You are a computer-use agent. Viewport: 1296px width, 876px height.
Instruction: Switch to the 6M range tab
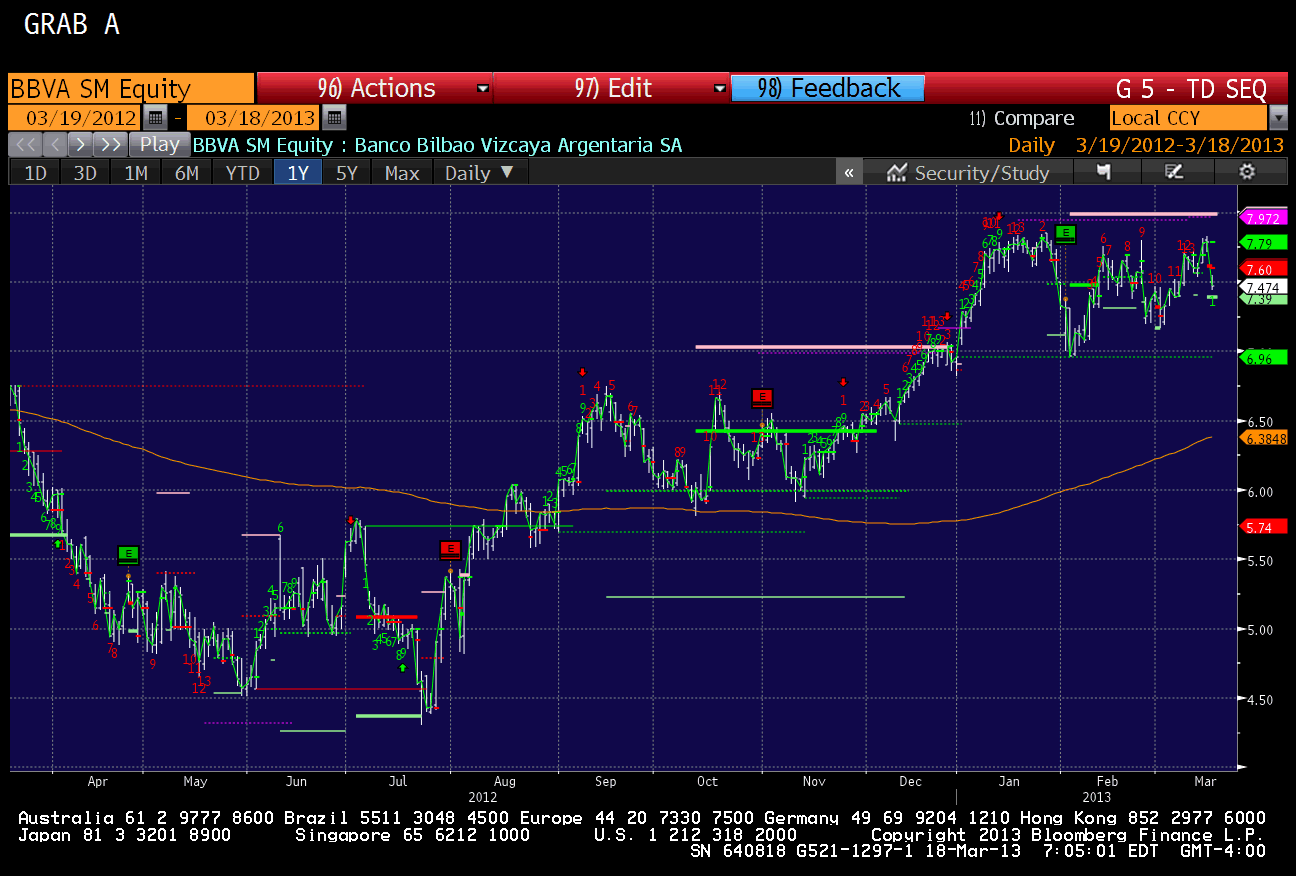click(187, 172)
